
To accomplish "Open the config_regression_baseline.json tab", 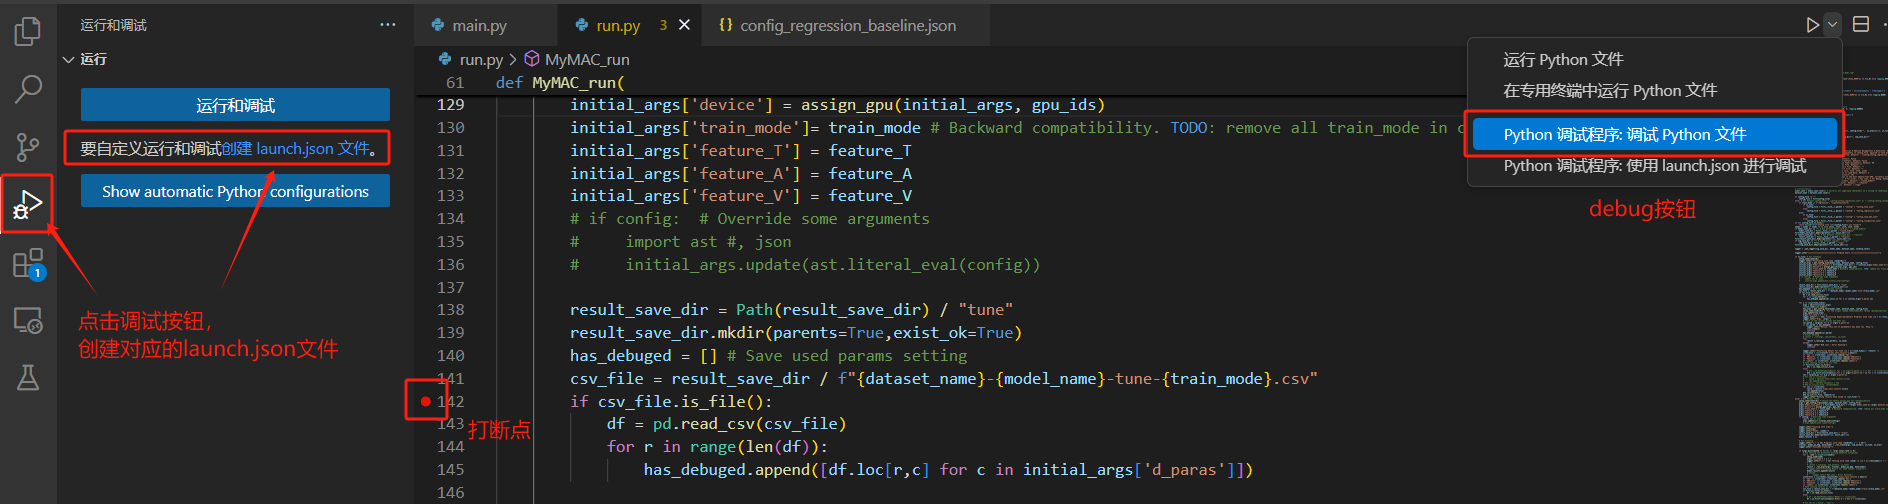I will (x=847, y=25).
